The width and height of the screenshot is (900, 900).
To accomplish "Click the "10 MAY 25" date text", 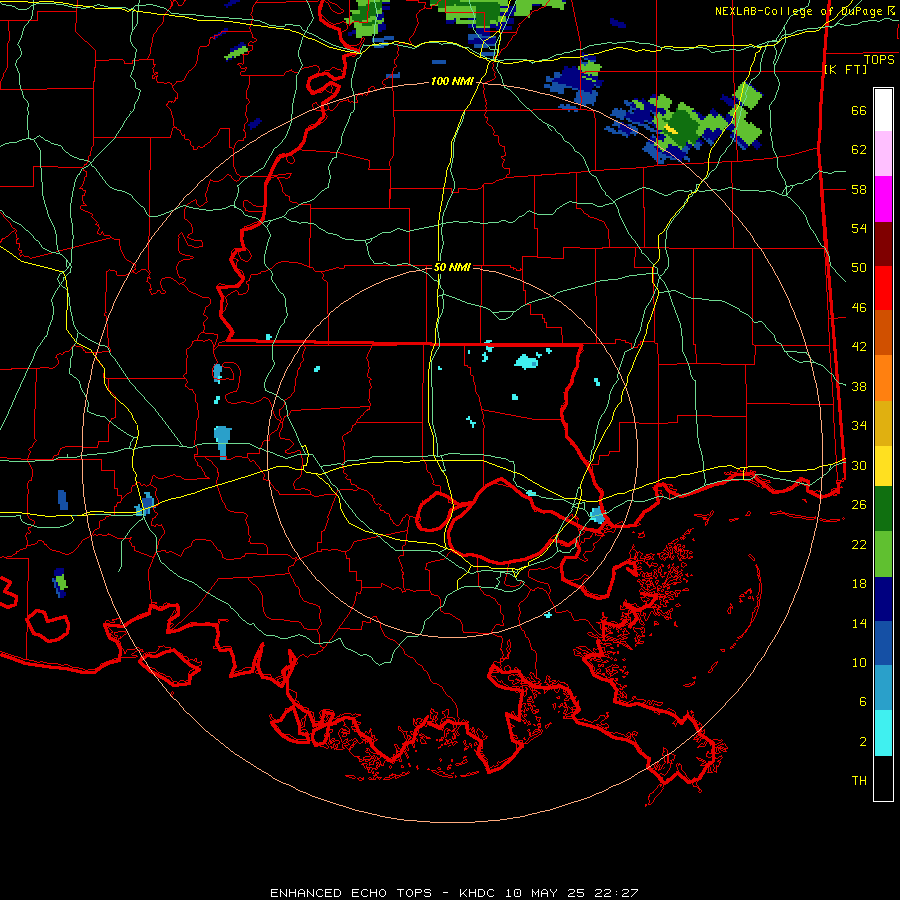I will pos(545,893).
